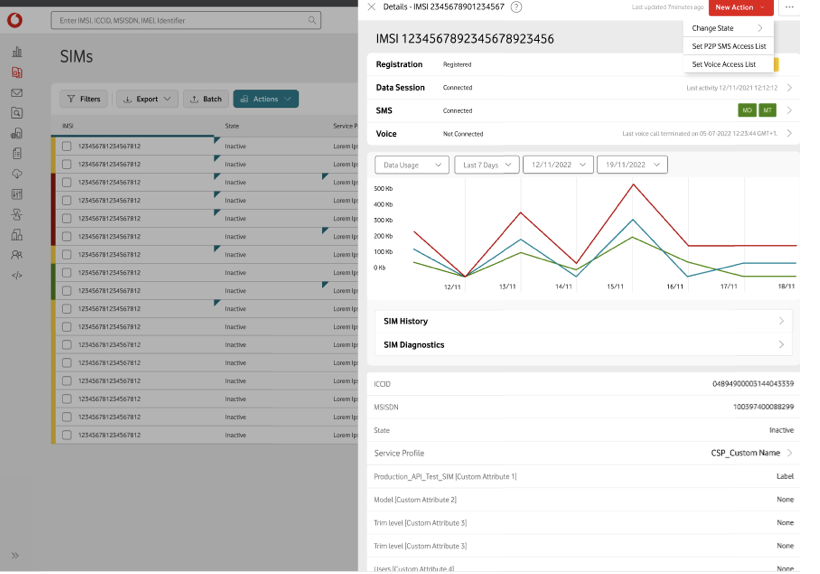The width and height of the screenshot is (820, 574).
Task: Open Service Profile CSP_Custom Name chevron
Action: [x=790, y=453]
